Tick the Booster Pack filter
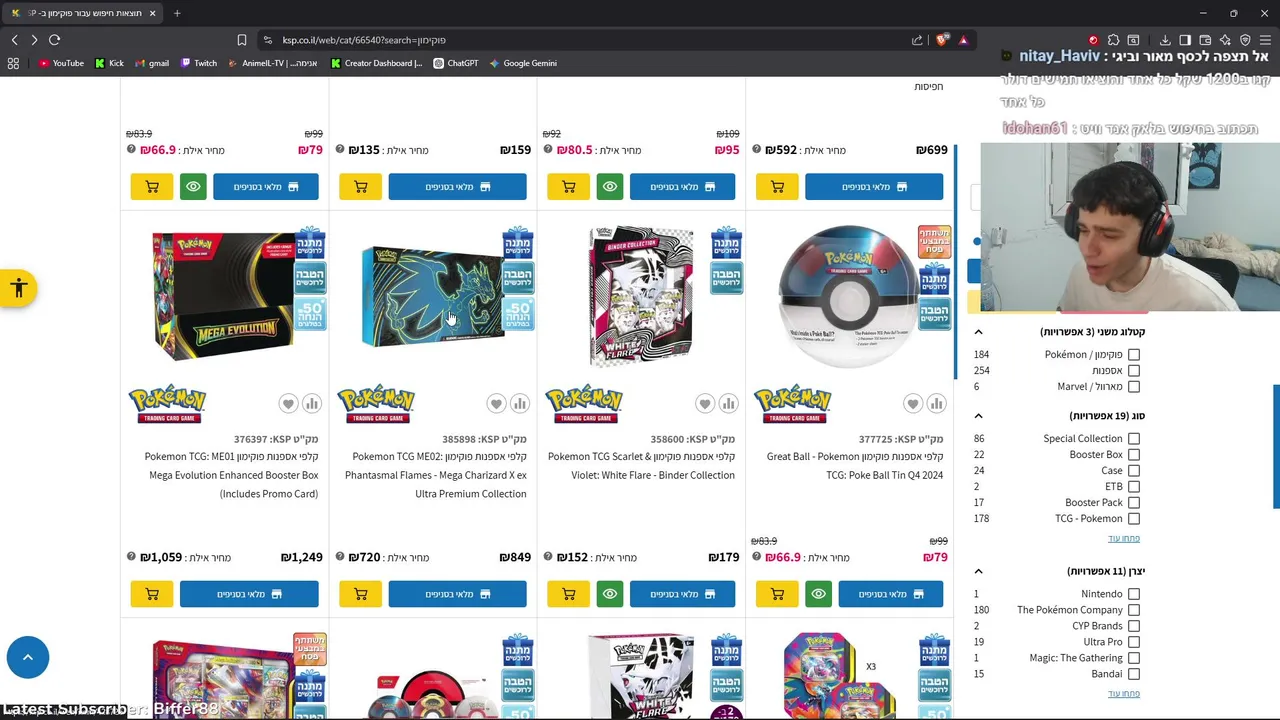Screen dimensions: 1280x720 tap(1134, 503)
